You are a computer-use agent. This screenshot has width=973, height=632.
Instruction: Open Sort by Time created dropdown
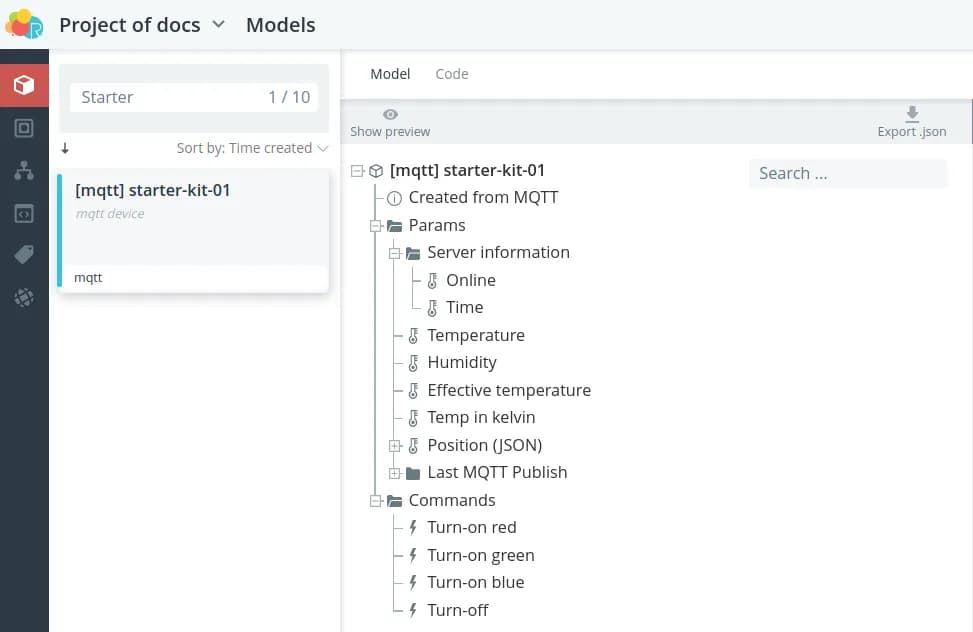click(x=252, y=148)
